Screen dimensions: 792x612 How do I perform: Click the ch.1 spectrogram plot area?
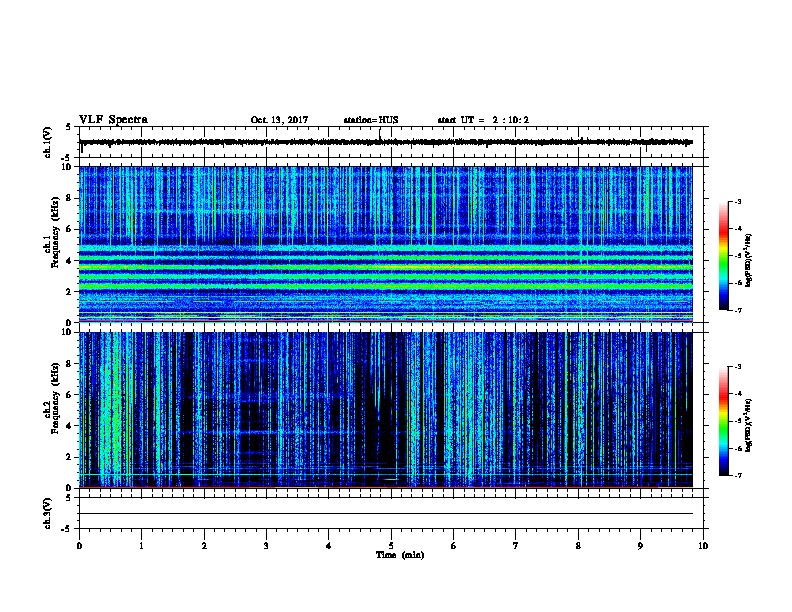coord(386,244)
